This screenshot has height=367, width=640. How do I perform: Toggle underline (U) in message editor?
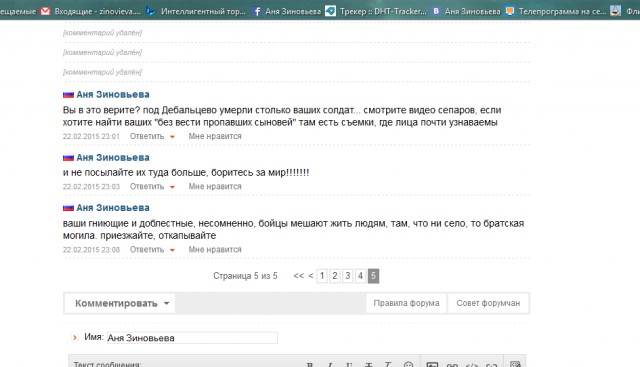tap(349, 364)
